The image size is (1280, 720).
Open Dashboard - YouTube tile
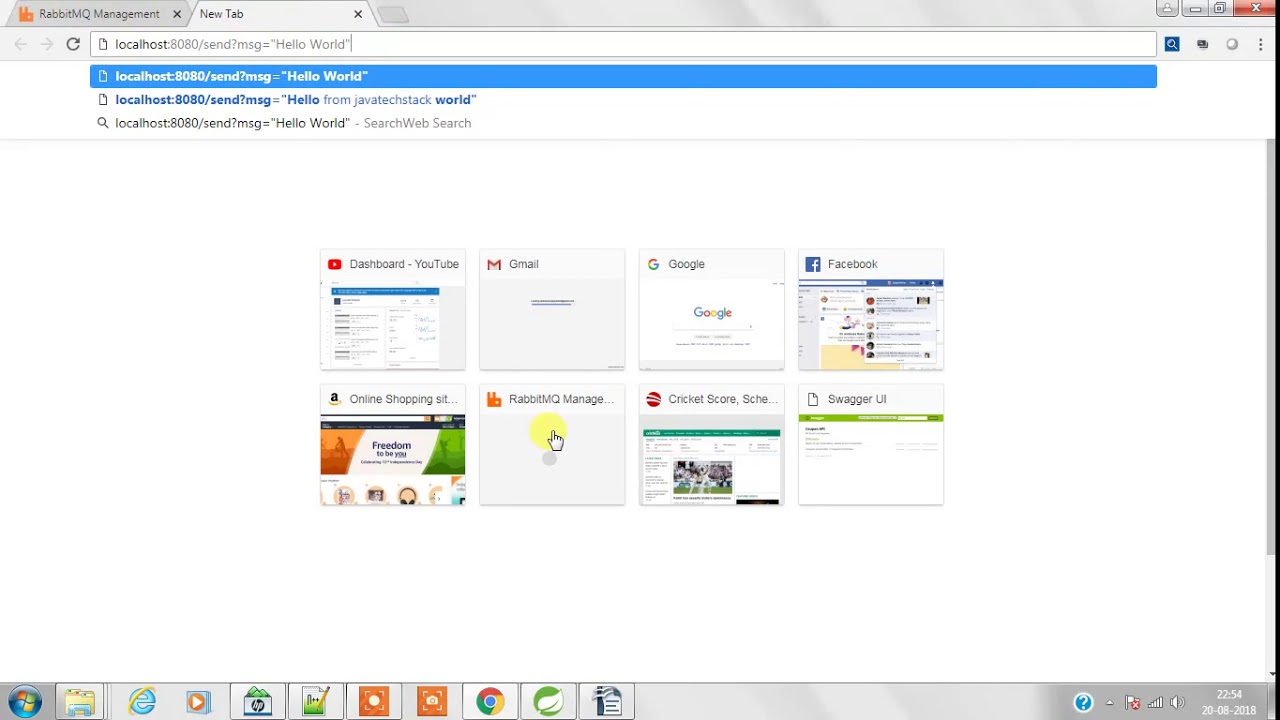click(x=393, y=310)
